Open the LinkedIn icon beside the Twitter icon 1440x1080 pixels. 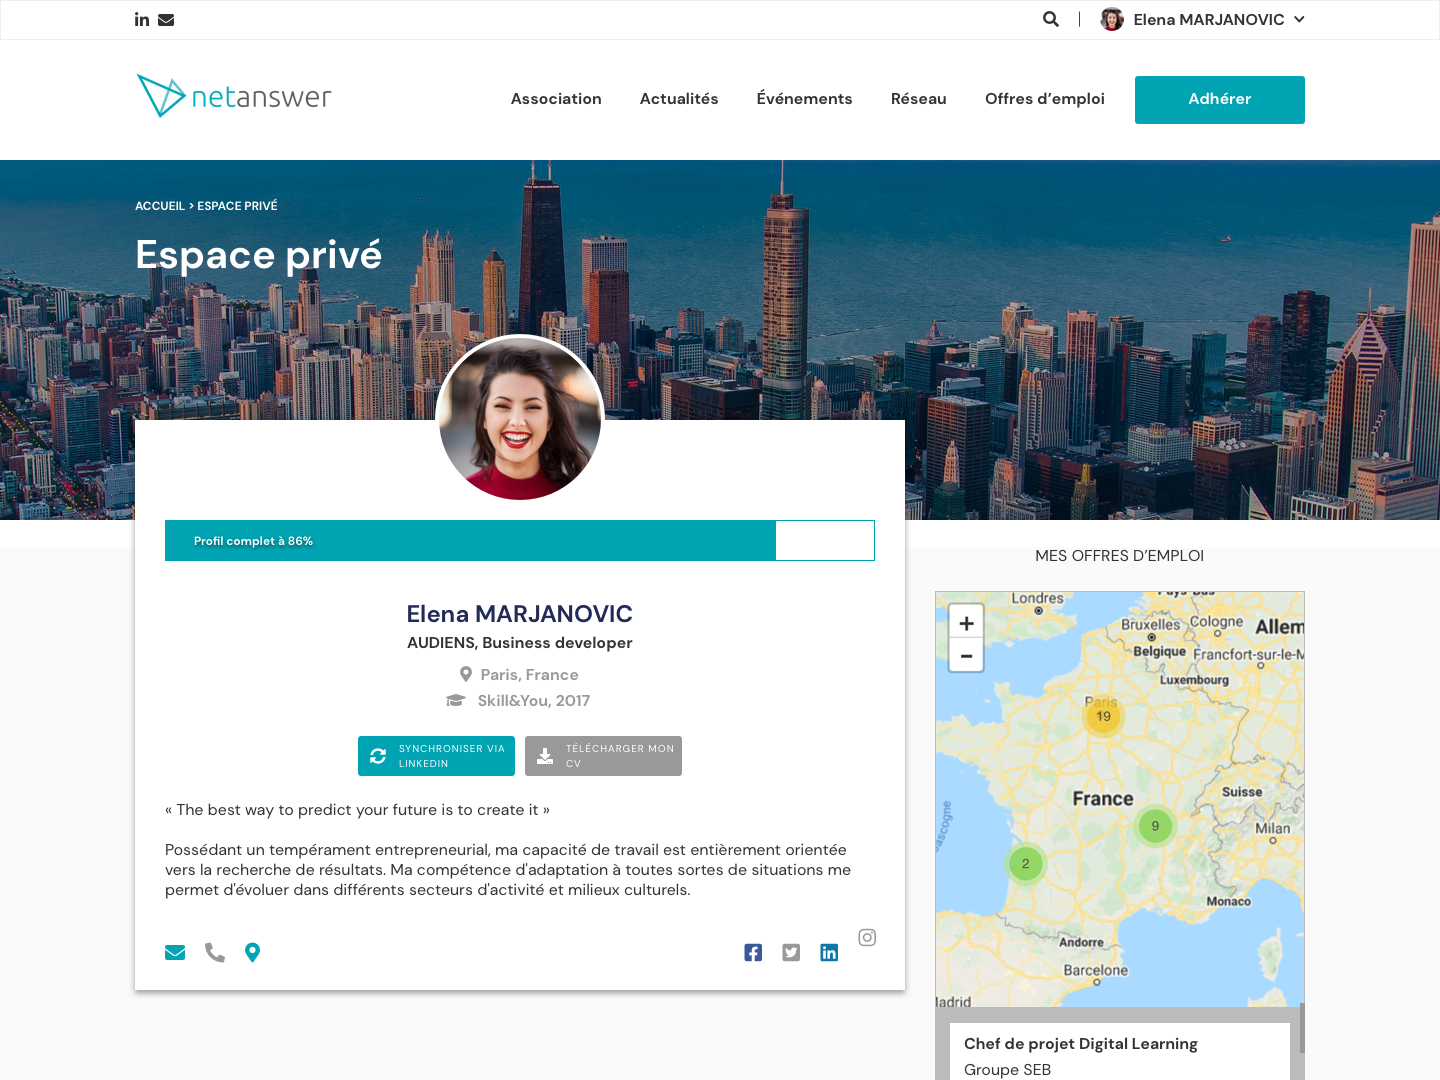[x=829, y=952]
